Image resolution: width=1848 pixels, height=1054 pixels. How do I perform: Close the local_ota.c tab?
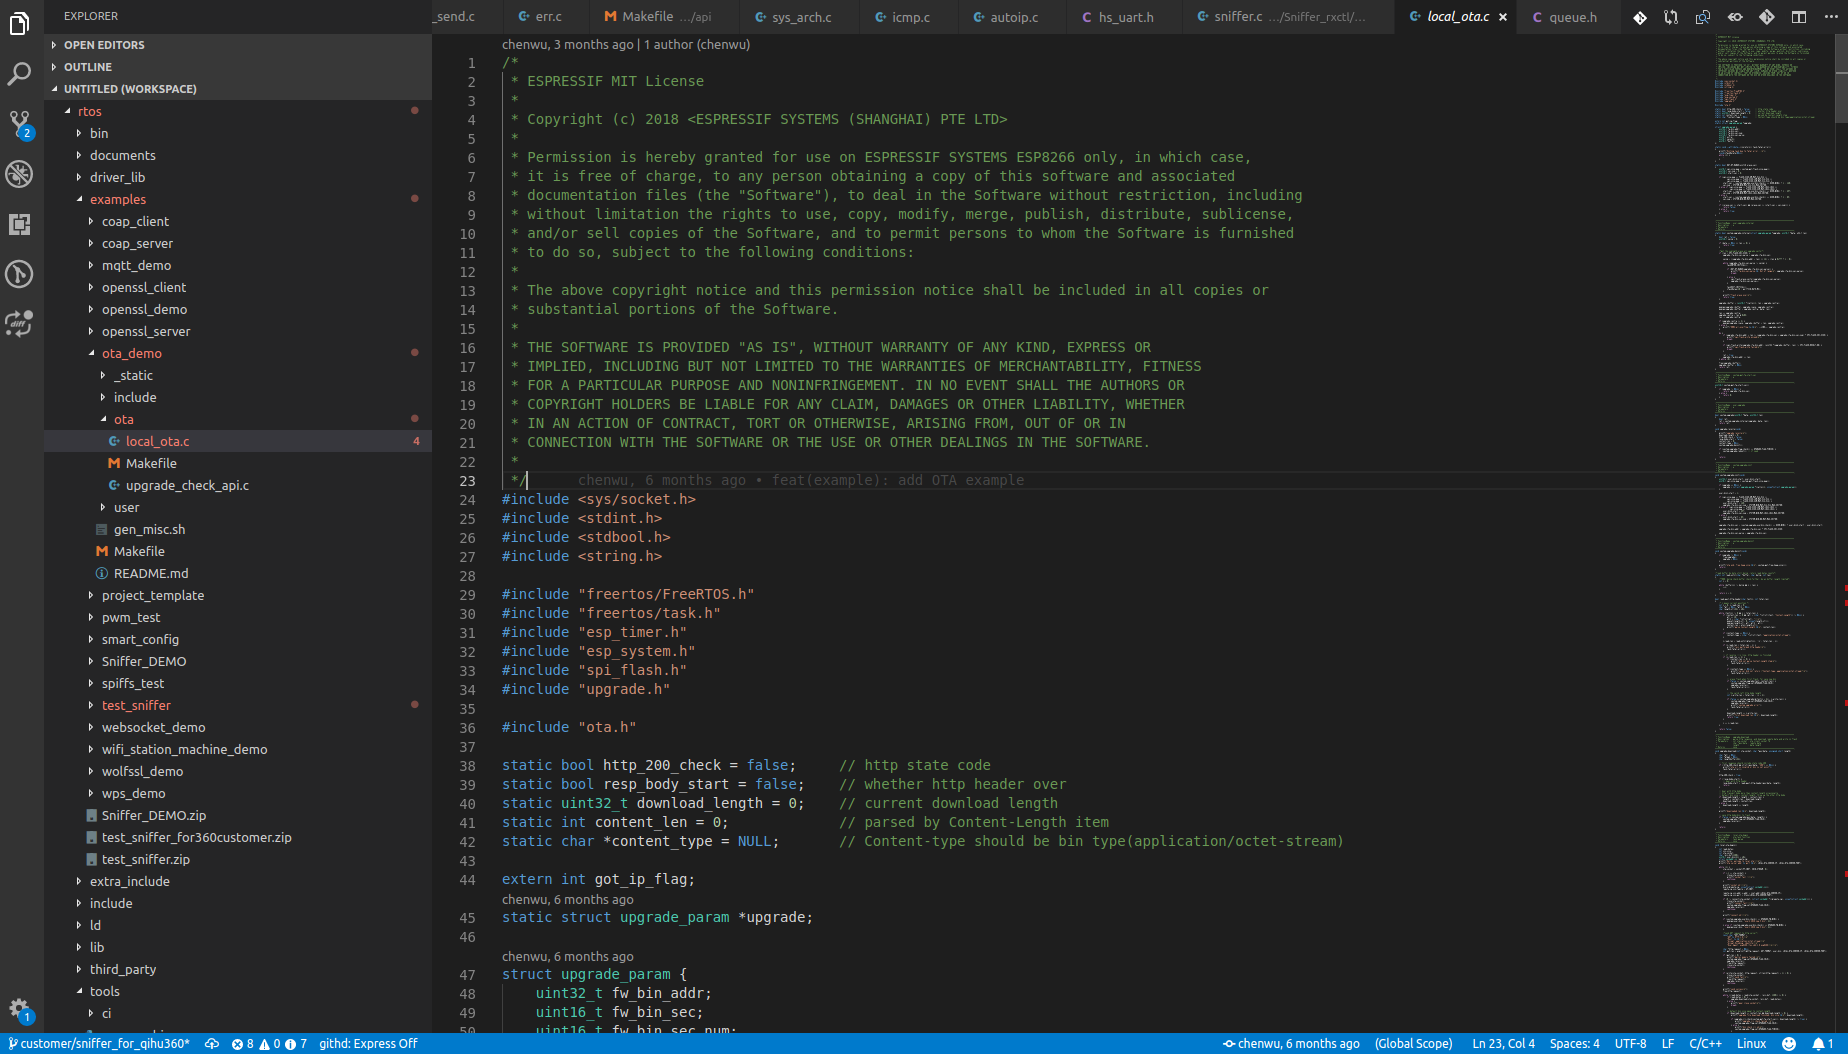(x=1503, y=17)
